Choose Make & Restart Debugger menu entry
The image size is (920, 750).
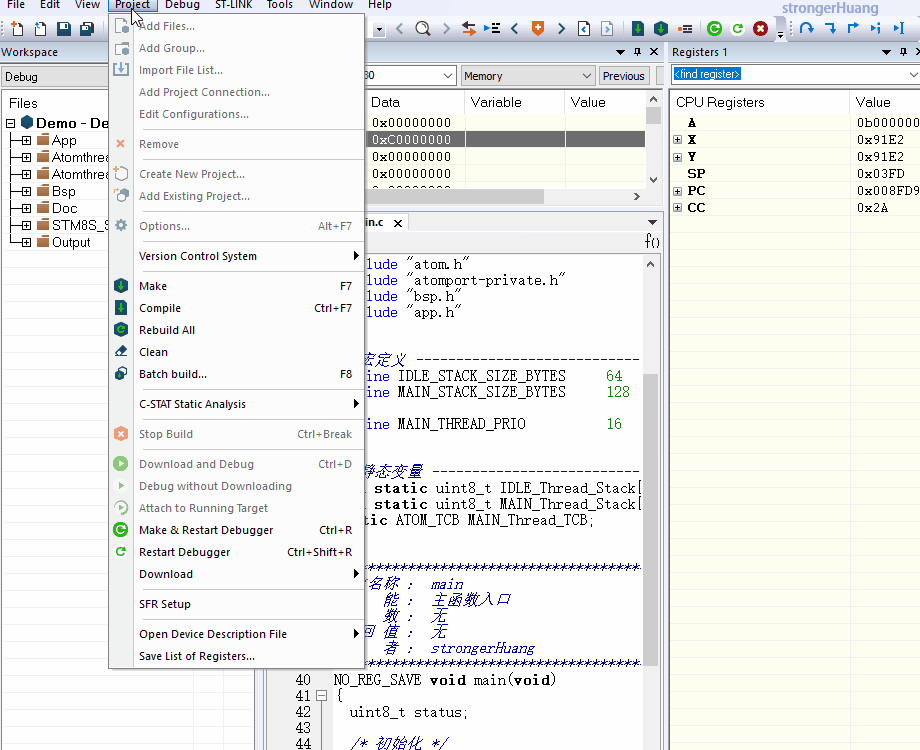[x=205, y=530]
